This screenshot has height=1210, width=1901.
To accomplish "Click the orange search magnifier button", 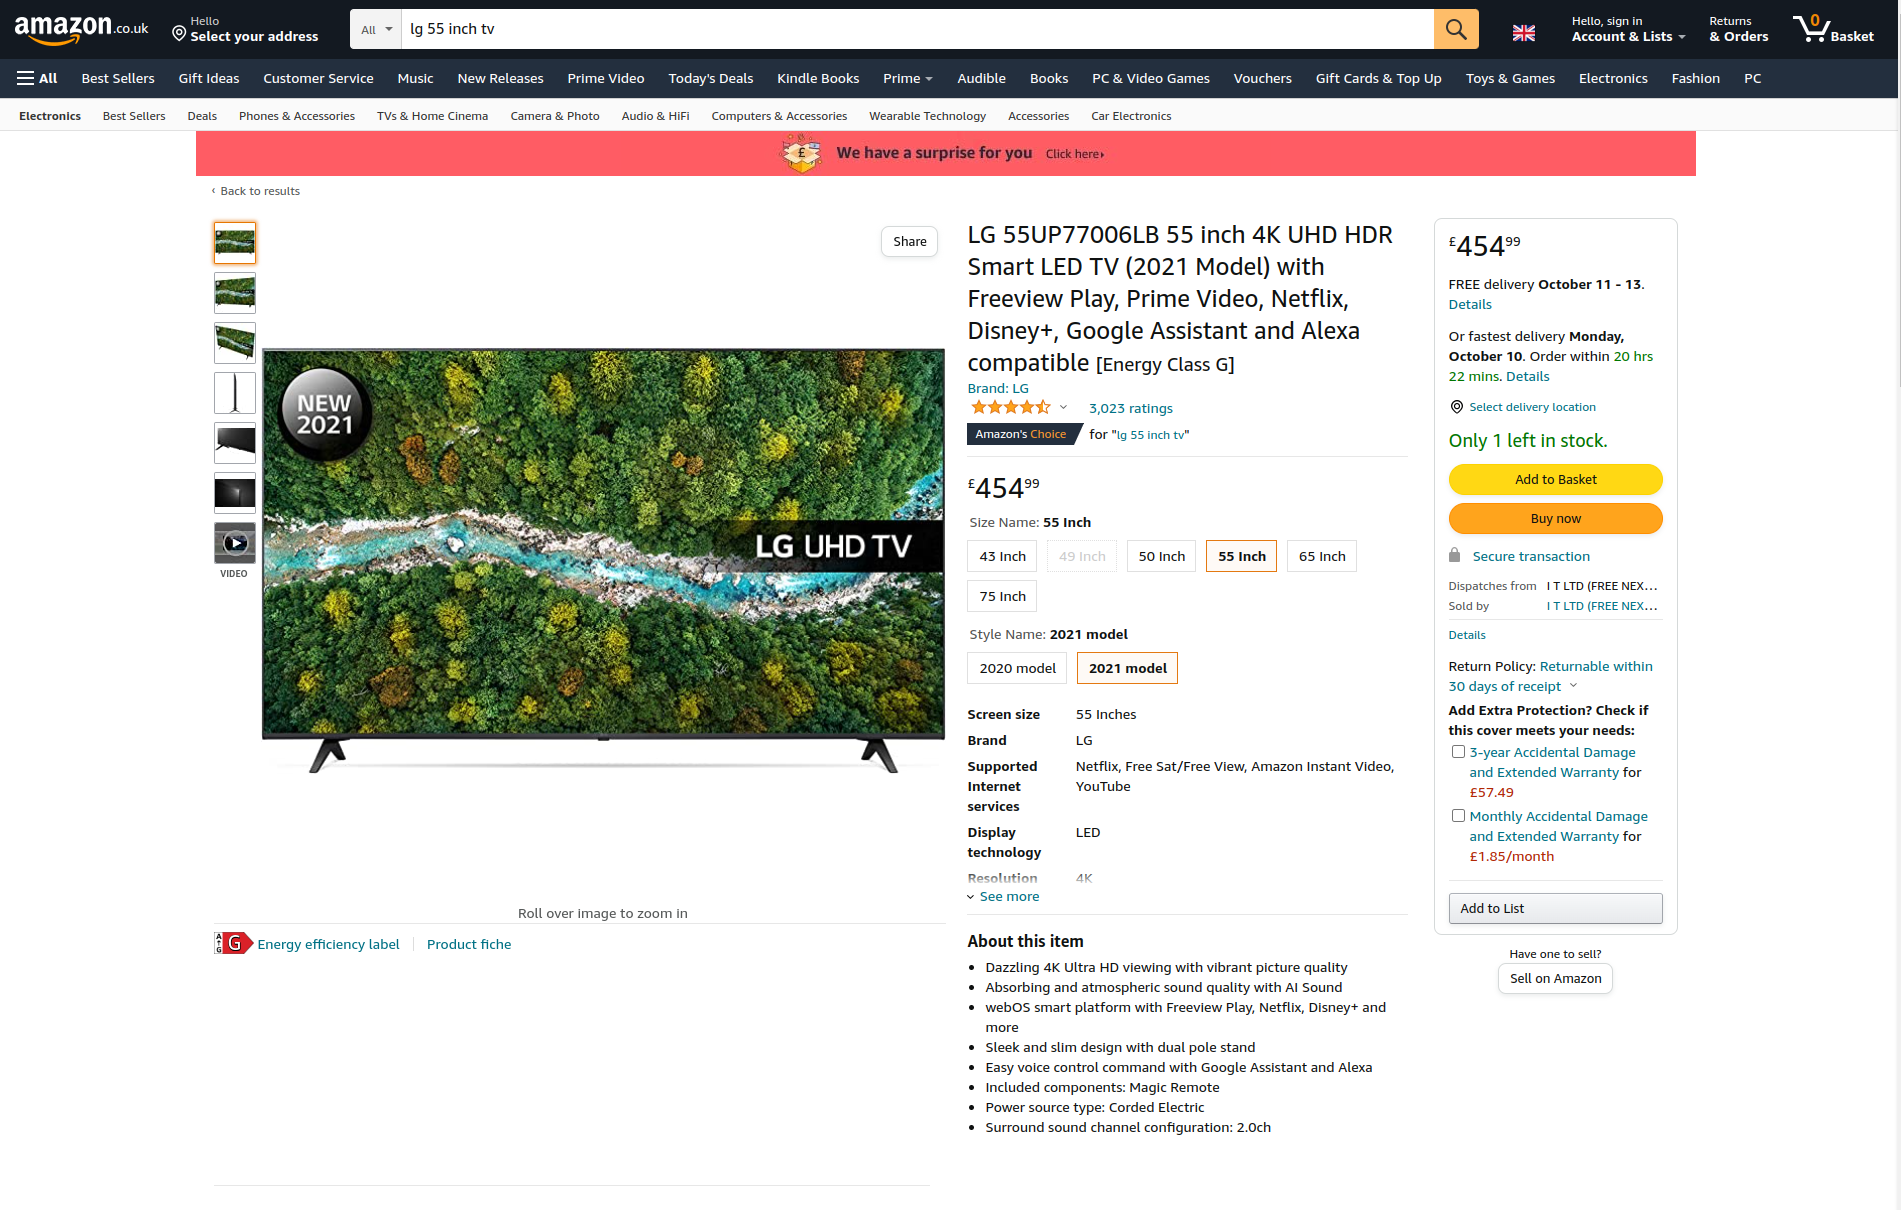I will (x=1455, y=29).
